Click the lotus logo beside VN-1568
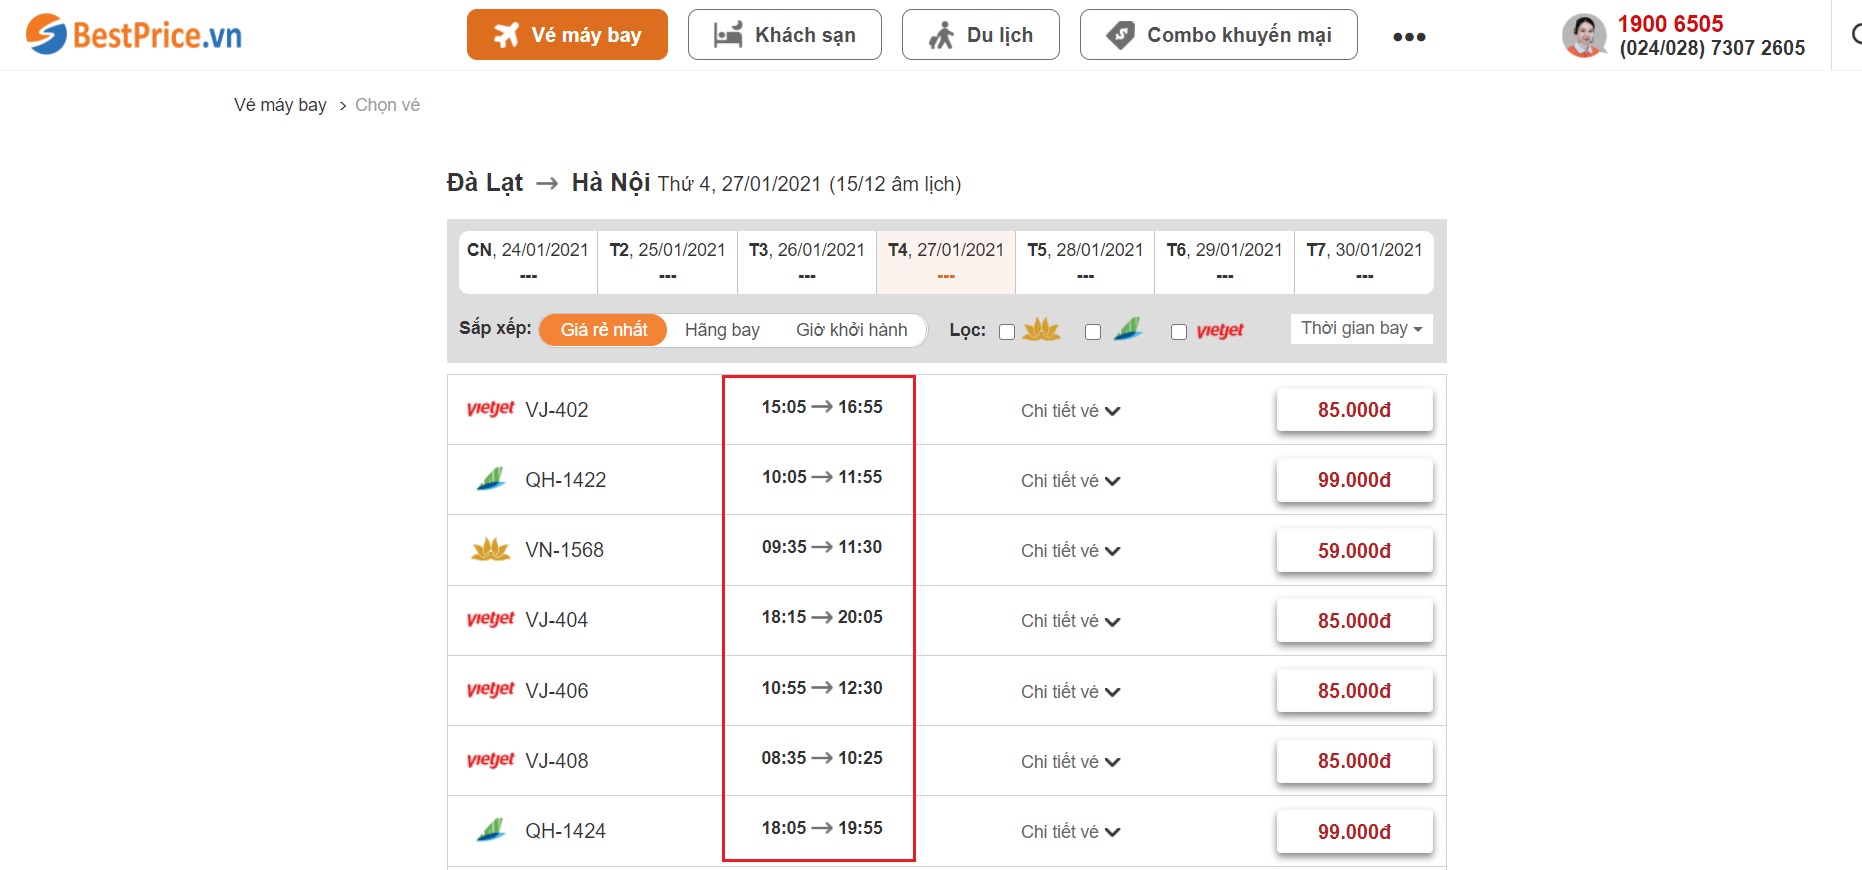Screen dimensions: 1862x870 [x=490, y=550]
